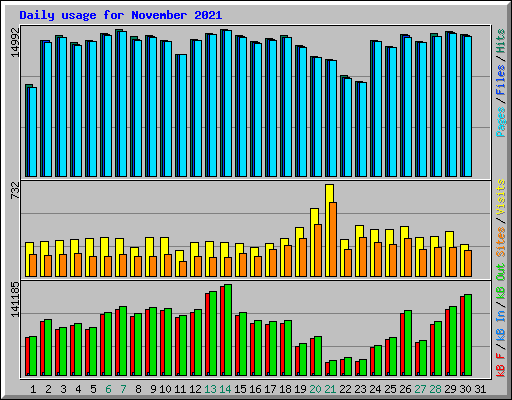This screenshot has height=400, width=512.
Task: Click day 23 on the x-axis
Action: click(360, 389)
